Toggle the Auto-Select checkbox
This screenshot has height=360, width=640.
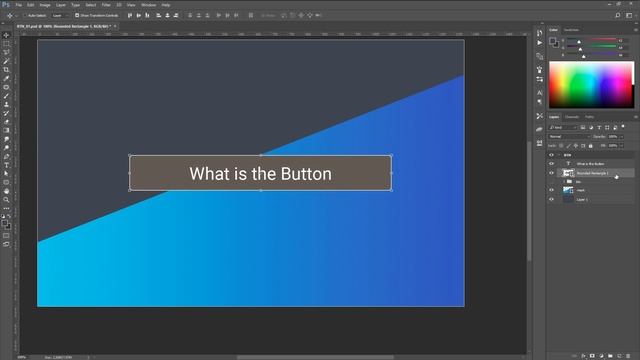pos(25,16)
